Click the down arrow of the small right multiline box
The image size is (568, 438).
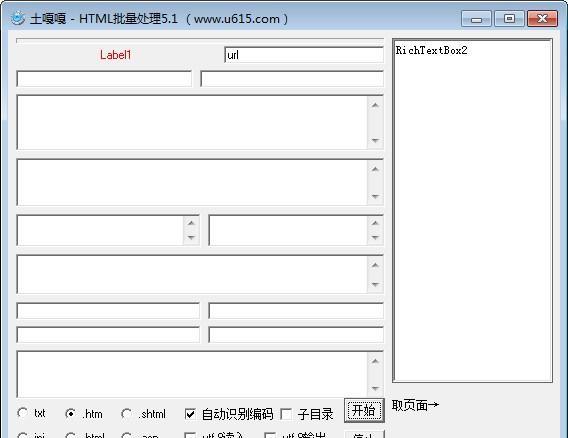pyautogui.click(x=375, y=238)
